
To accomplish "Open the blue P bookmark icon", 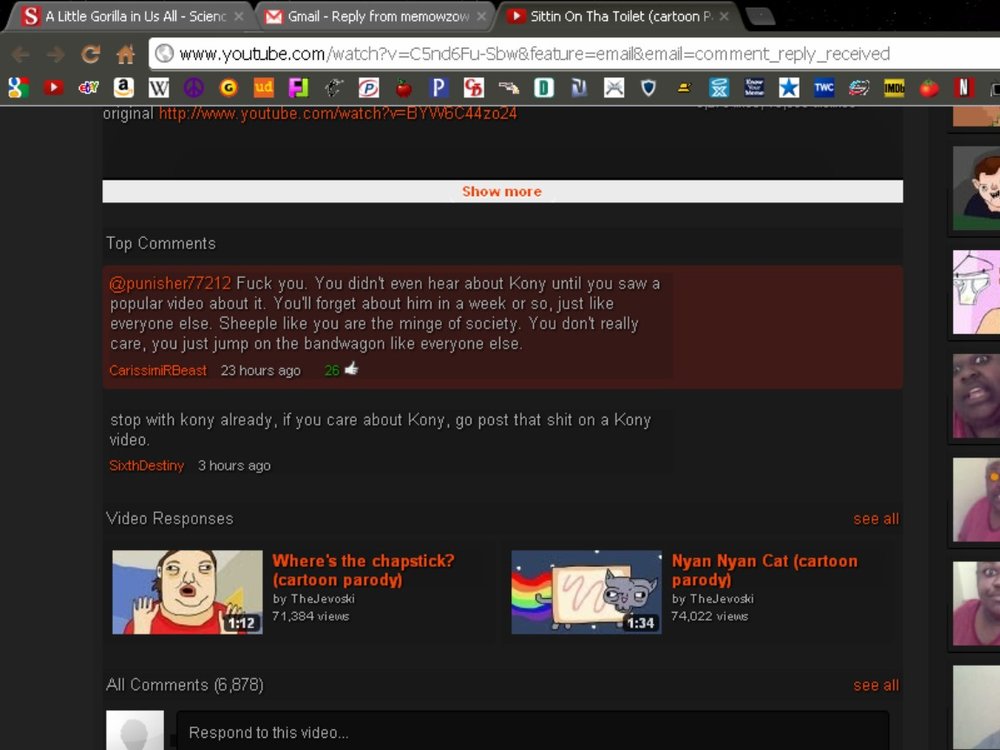I will [x=438, y=87].
